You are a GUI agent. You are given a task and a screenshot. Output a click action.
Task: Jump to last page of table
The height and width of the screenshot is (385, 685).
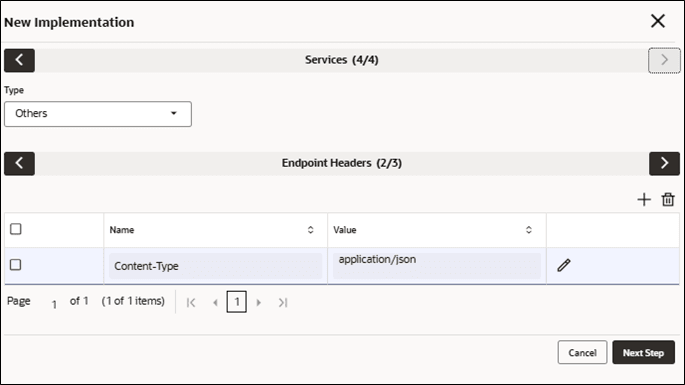coord(283,302)
